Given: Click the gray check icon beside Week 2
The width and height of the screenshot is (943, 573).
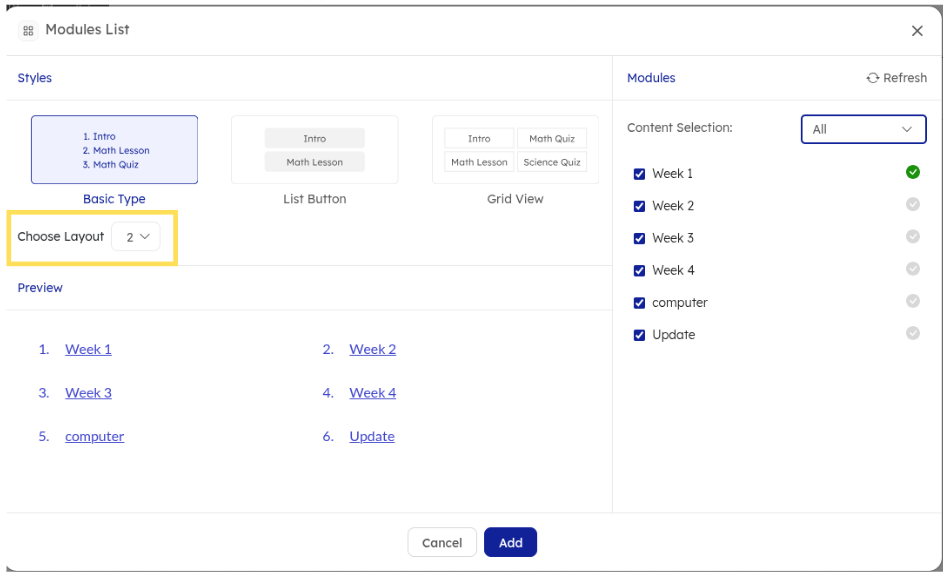Looking at the screenshot, I should click(912, 204).
